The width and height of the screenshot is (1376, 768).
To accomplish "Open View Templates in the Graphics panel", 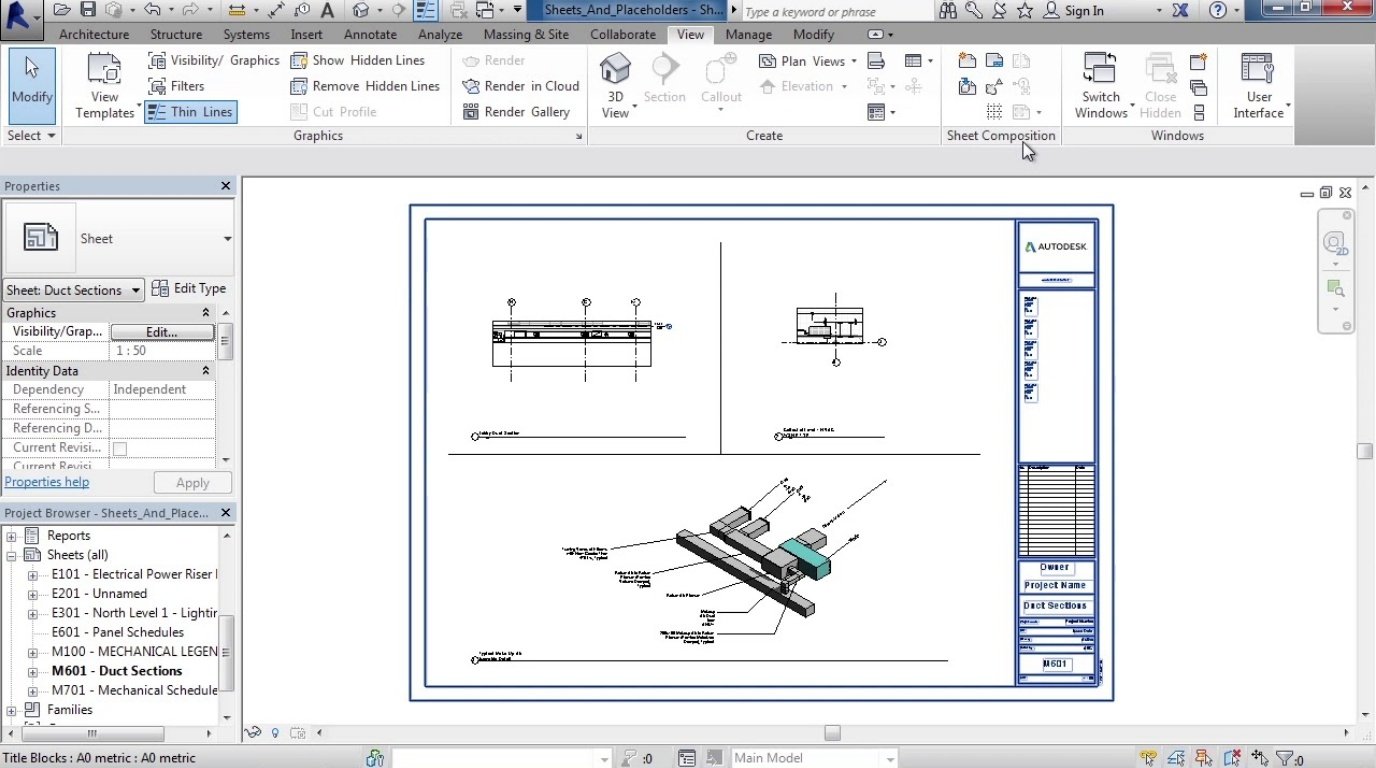I will pos(105,86).
